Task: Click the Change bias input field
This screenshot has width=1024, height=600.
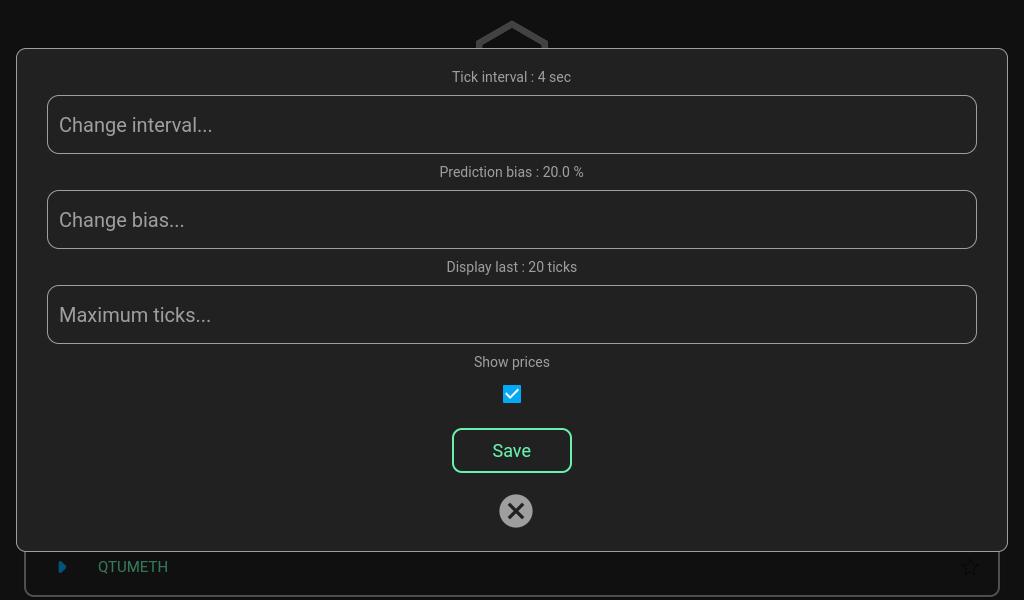Action: pyautogui.click(x=511, y=219)
